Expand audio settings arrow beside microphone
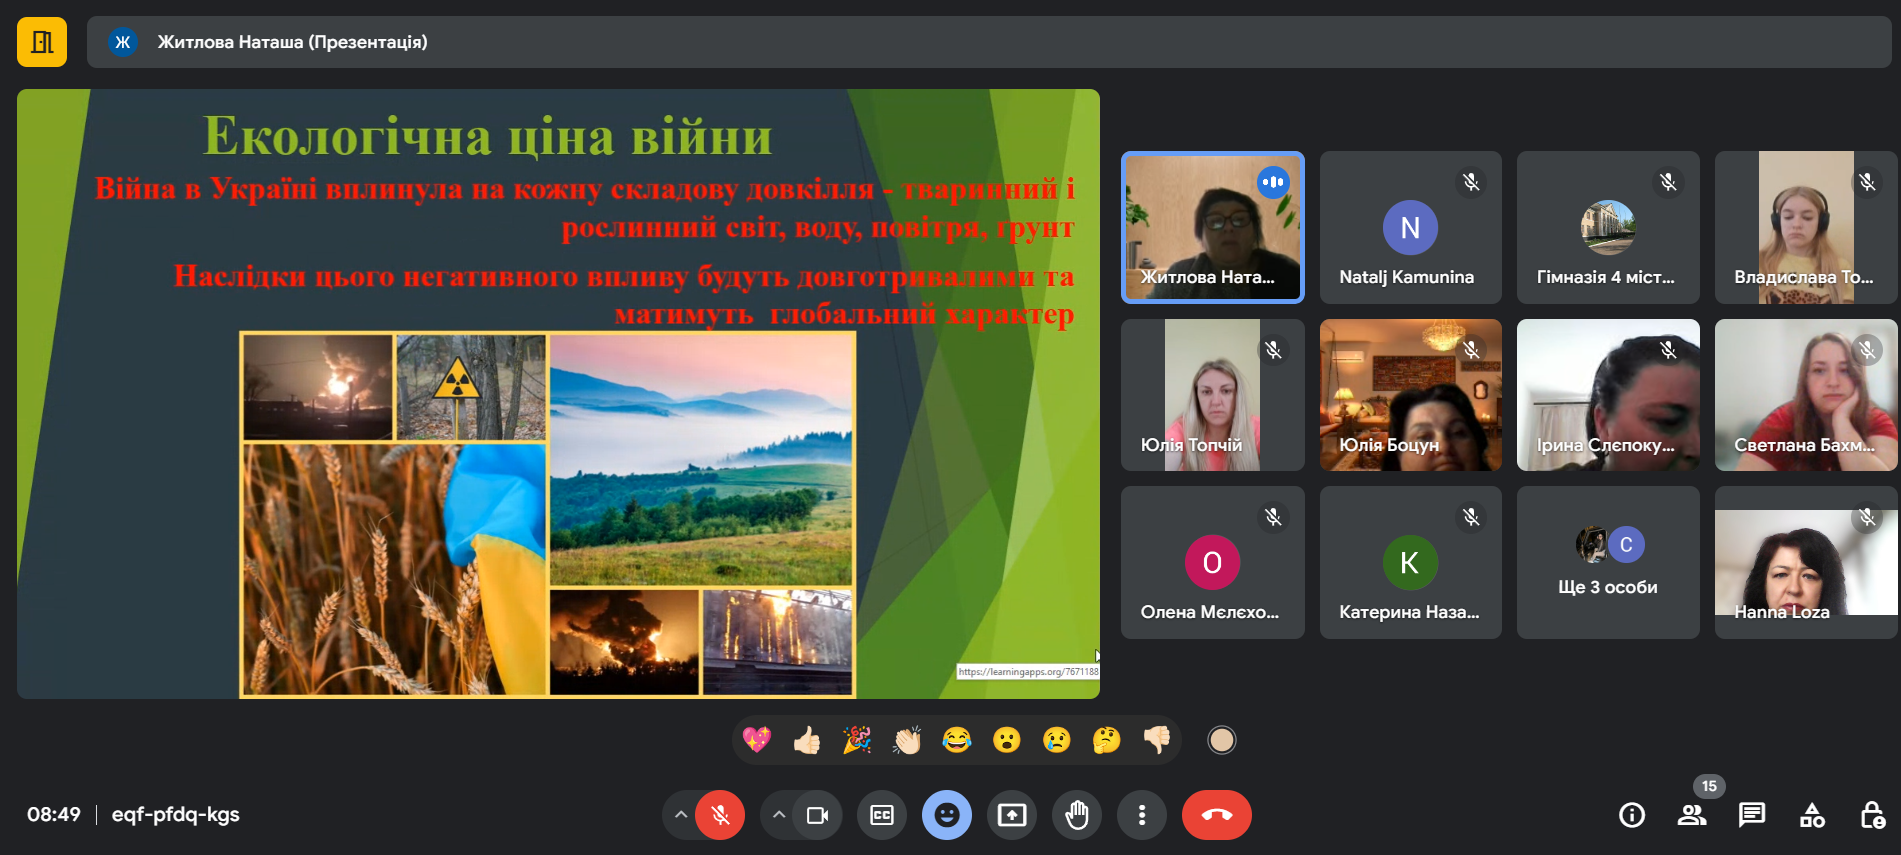This screenshot has height=855, width=1901. [680, 815]
